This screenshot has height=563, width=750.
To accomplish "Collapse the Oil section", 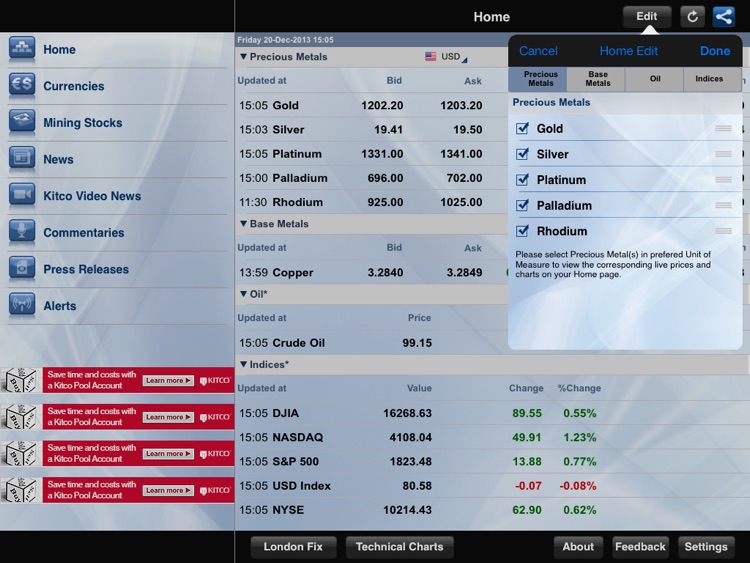I will (x=243, y=294).
